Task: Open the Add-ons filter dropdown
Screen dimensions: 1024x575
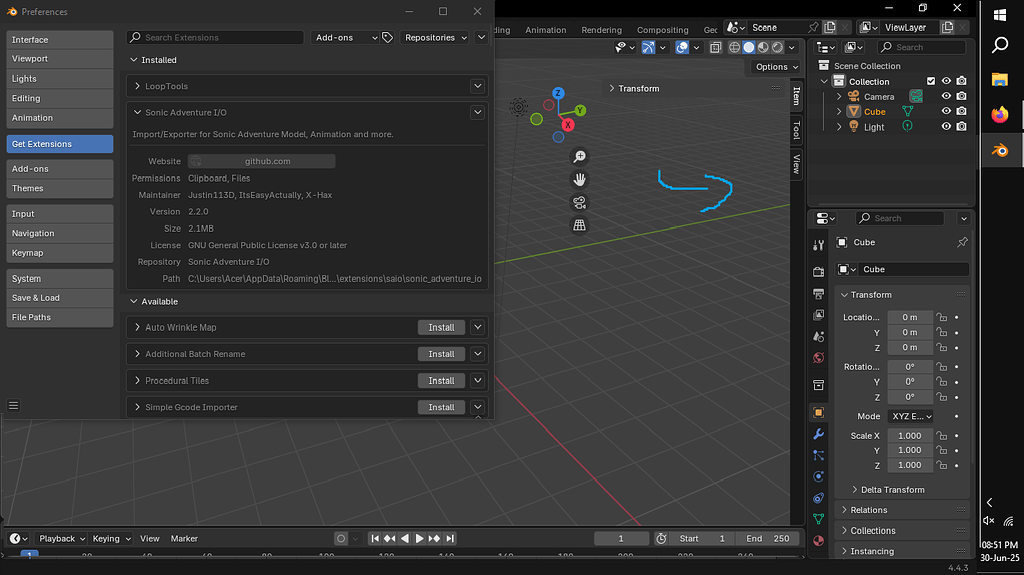Action: (x=345, y=38)
